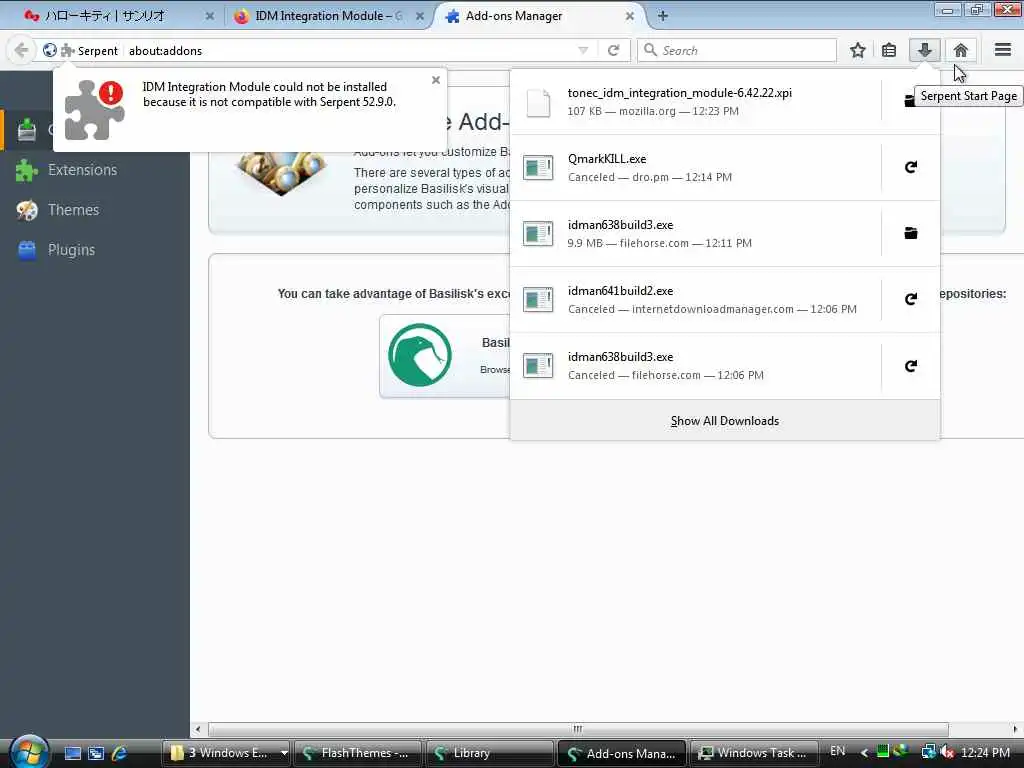Click the add-on puzzle icon in URL bar

pyautogui.click(x=67, y=51)
